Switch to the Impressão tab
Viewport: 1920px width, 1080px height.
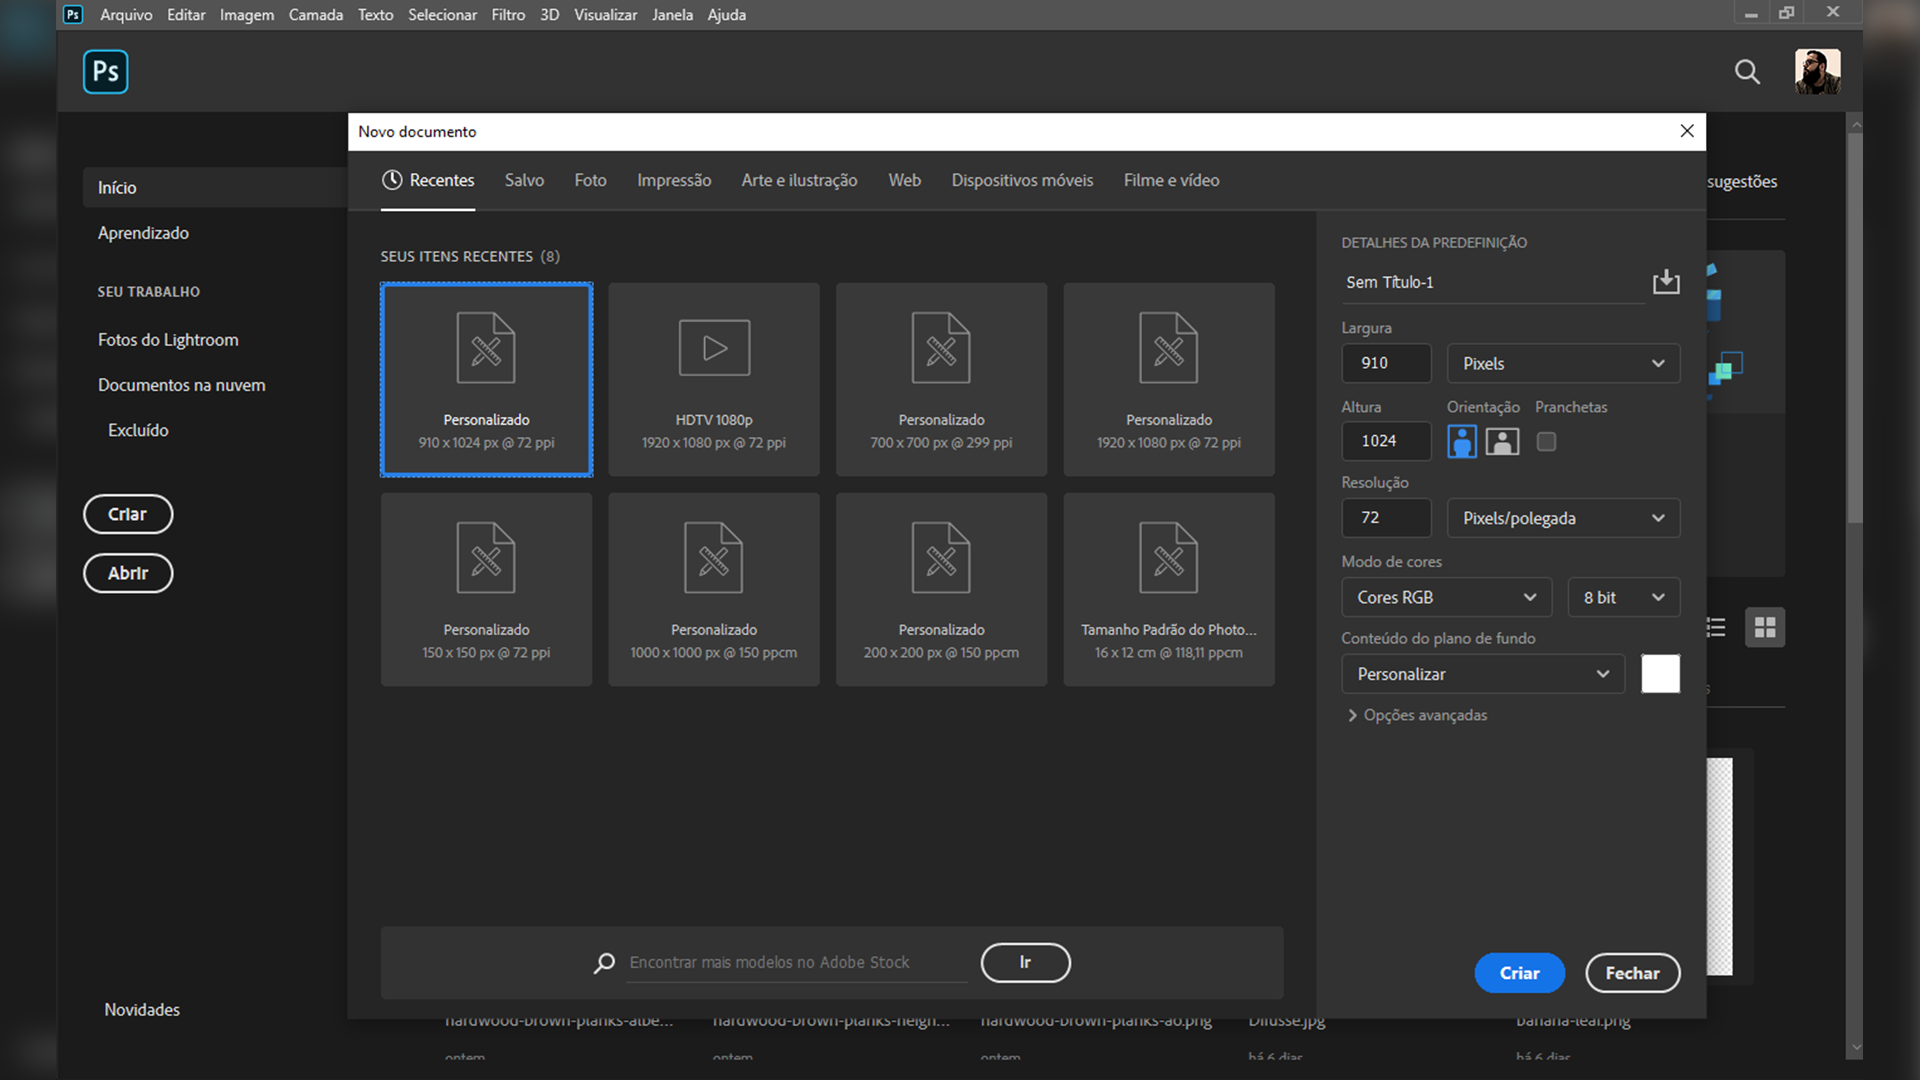pyautogui.click(x=674, y=181)
